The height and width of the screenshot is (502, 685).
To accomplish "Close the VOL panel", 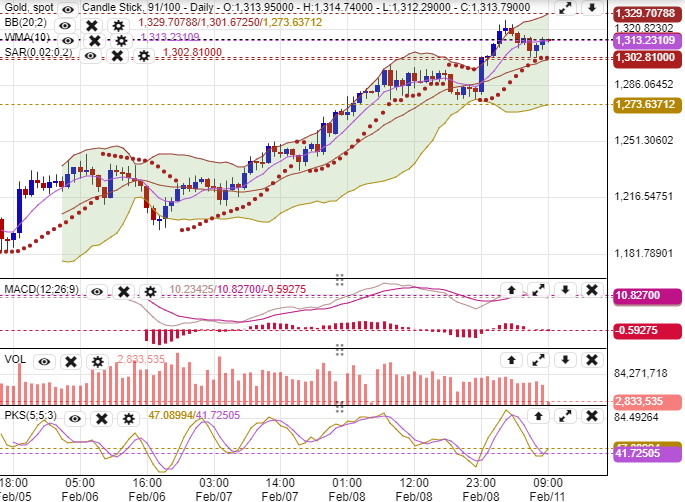I will [x=591, y=359].
